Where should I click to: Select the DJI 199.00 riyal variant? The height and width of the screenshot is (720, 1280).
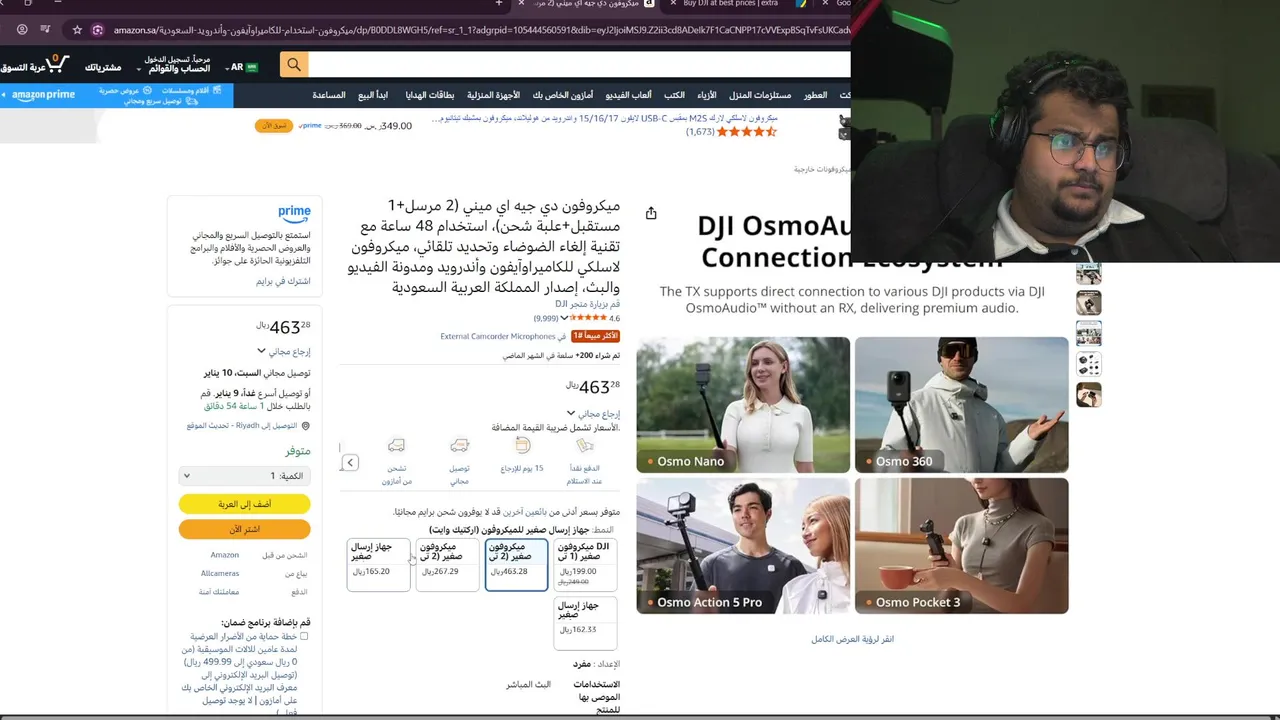pos(585,564)
